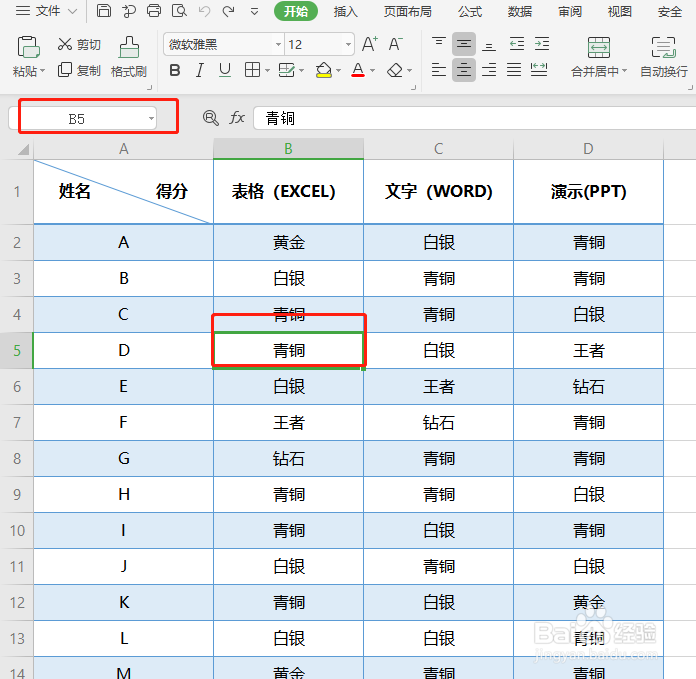Increase font size with A+ icon
Viewport: 696px width, 679px height.
click(370, 44)
